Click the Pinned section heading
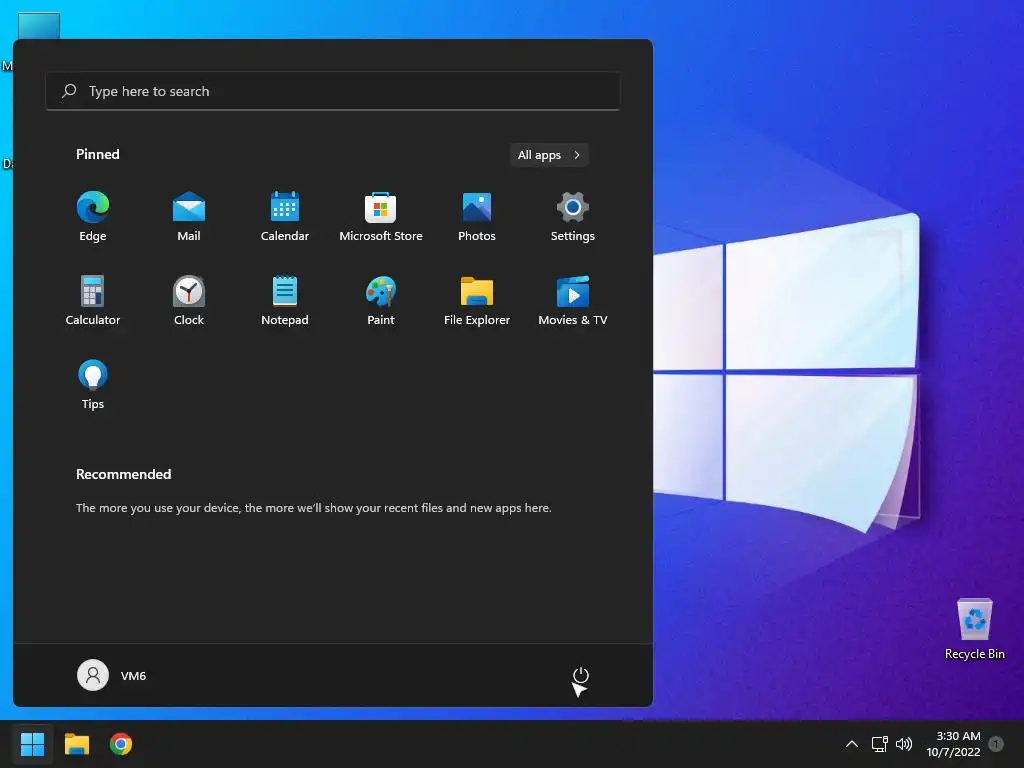This screenshot has width=1024, height=768. (x=98, y=154)
